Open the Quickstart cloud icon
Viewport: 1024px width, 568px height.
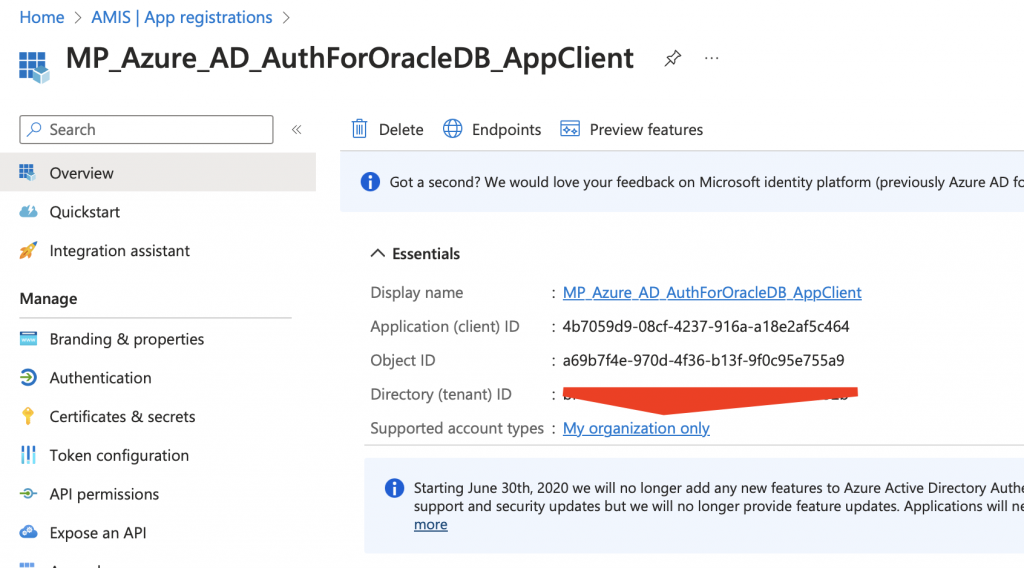pyautogui.click(x=29, y=212)
